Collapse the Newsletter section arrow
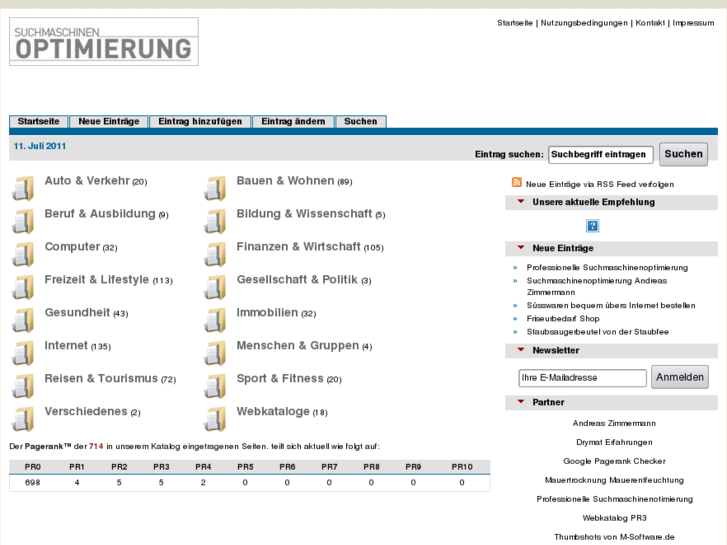Image resolution: width=727 pixels, height=545 pixels. 521,350
